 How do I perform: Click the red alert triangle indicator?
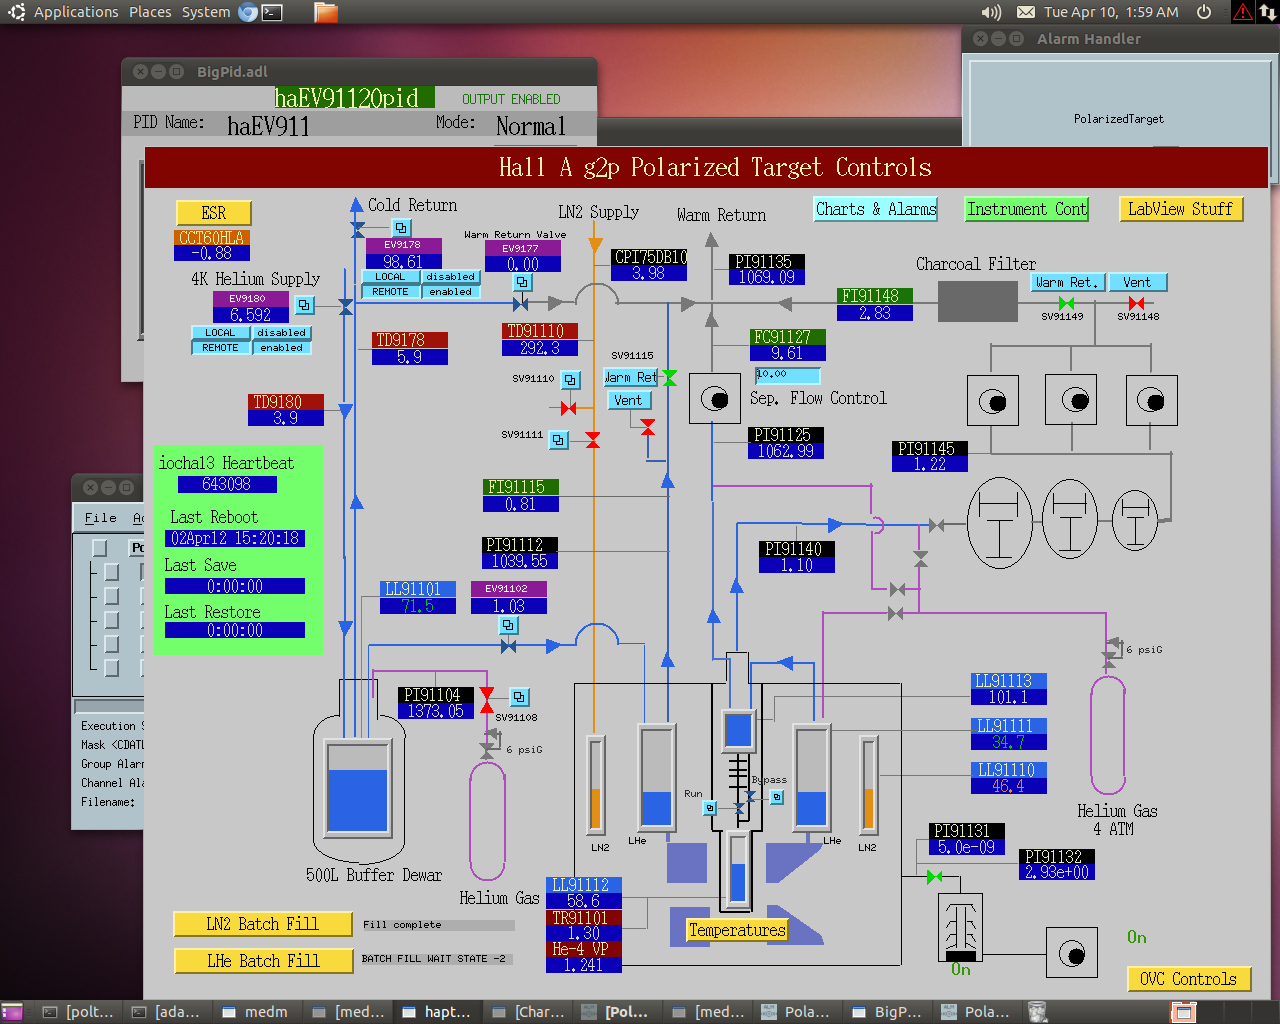[x=1242, y=12]
